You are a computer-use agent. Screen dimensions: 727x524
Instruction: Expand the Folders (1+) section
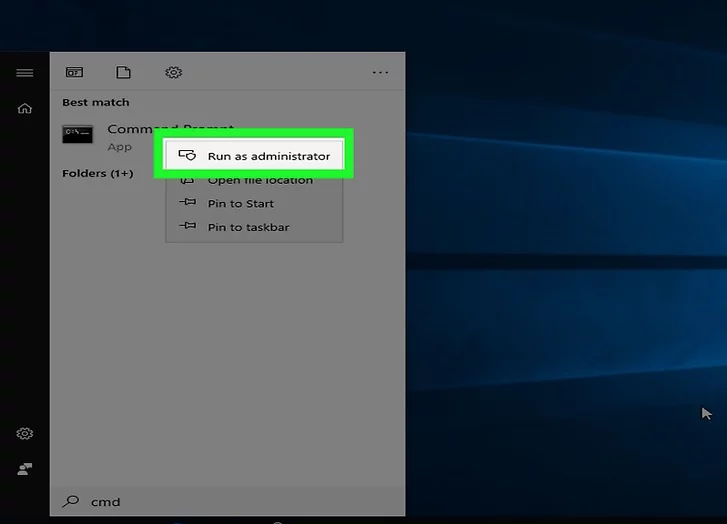point(97,174)
